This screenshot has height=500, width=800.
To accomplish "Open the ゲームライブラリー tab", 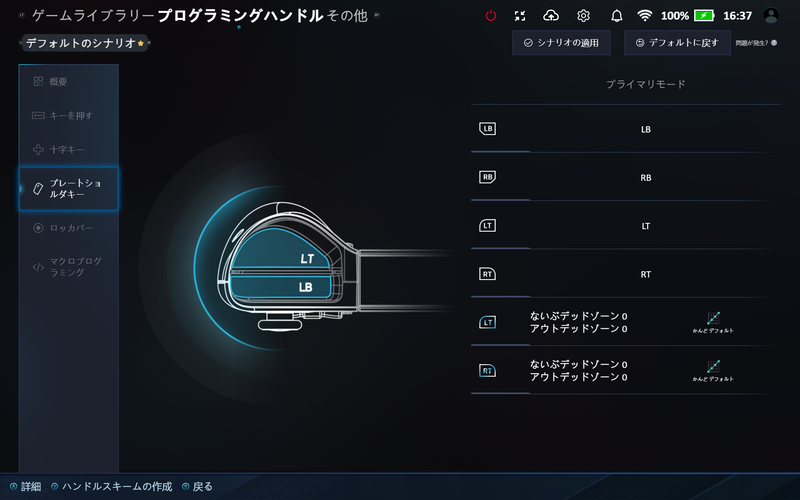I will point(93,16).
